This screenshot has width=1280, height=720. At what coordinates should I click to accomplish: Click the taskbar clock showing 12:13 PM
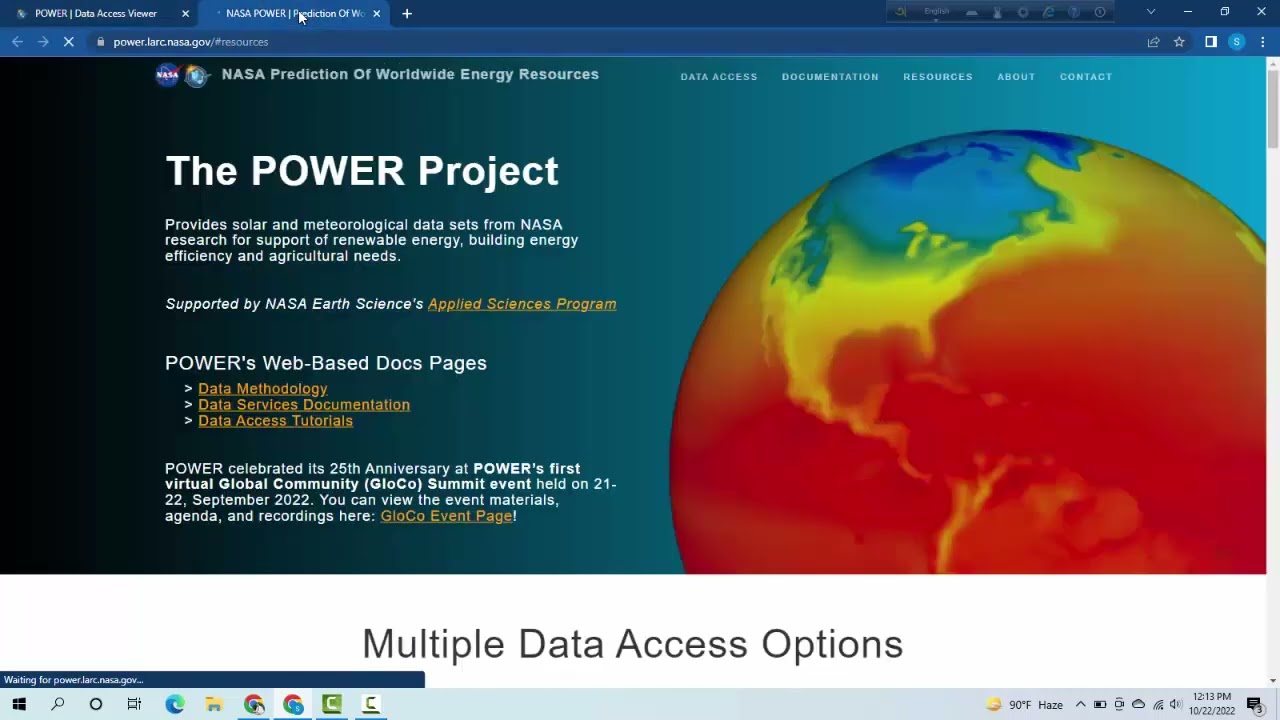click(x=1212, y=704)
